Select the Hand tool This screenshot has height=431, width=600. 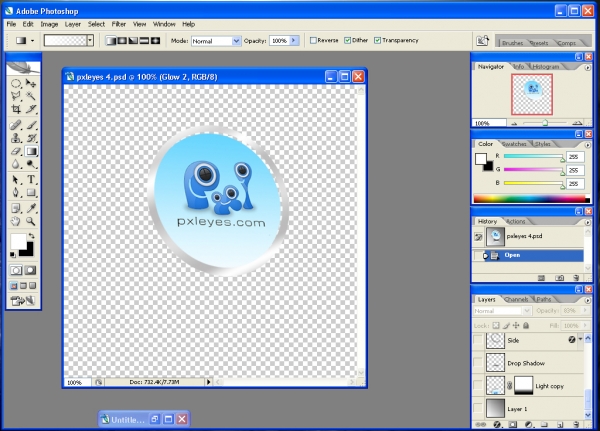16,221
